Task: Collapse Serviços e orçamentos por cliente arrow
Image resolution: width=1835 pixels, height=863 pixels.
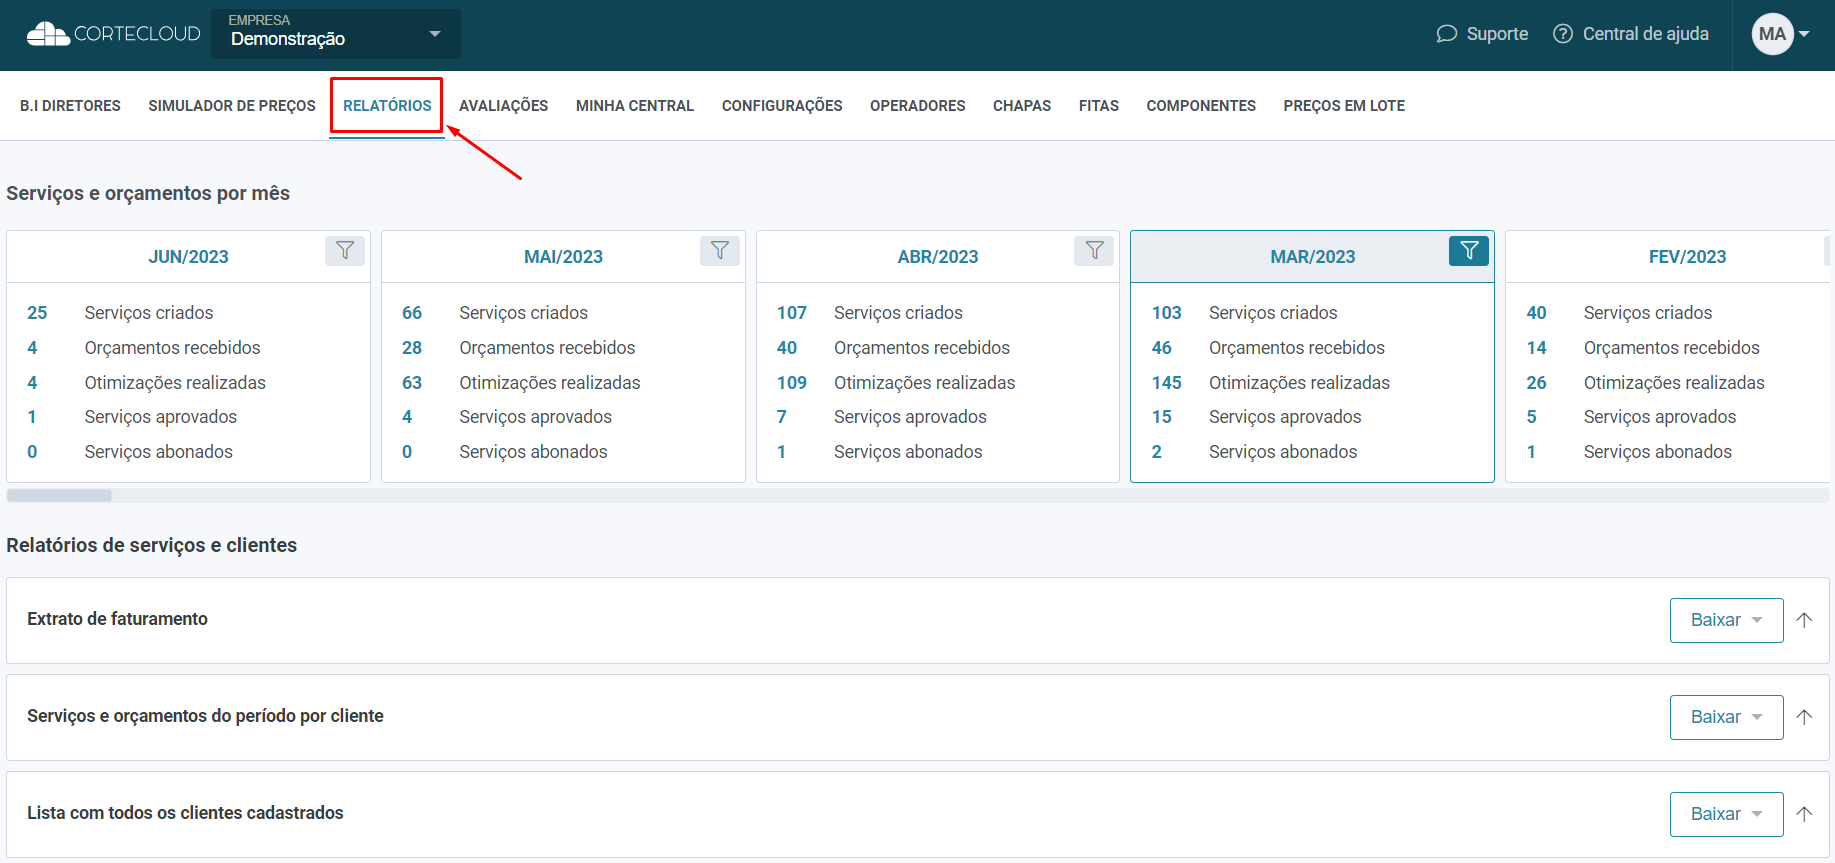Action: coord(1804,717)
